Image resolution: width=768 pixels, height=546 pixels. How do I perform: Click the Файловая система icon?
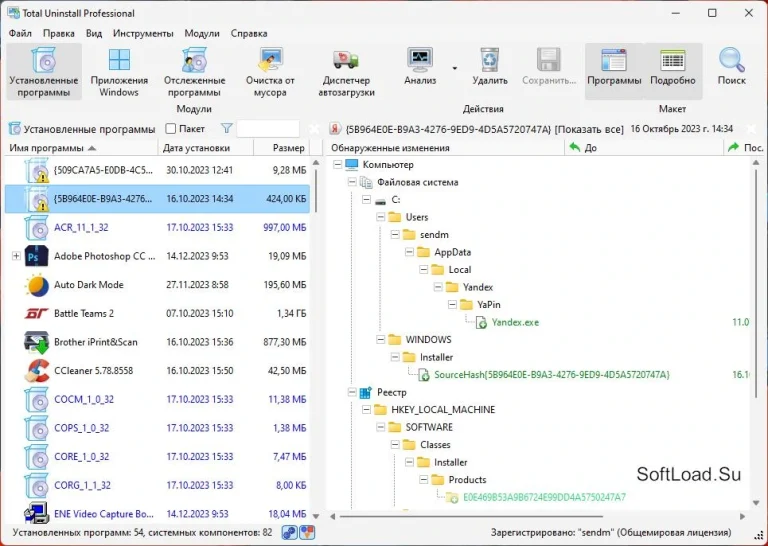click(366, 182)
